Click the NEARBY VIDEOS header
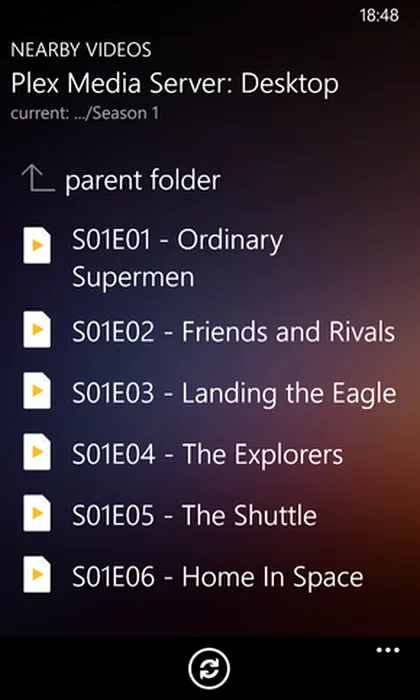 (x=81, y=50)
